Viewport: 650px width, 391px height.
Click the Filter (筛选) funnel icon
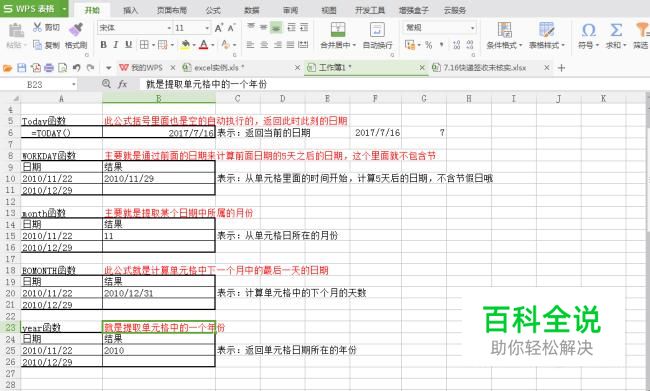(x=643, y=29)
